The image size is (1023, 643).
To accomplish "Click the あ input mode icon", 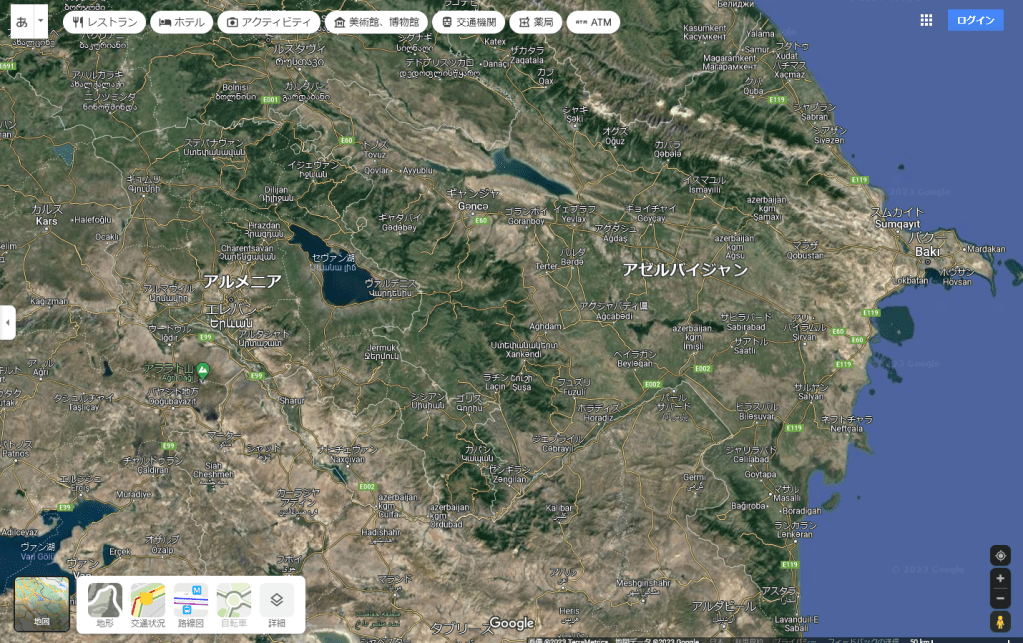I will click(x=21, y=20).
